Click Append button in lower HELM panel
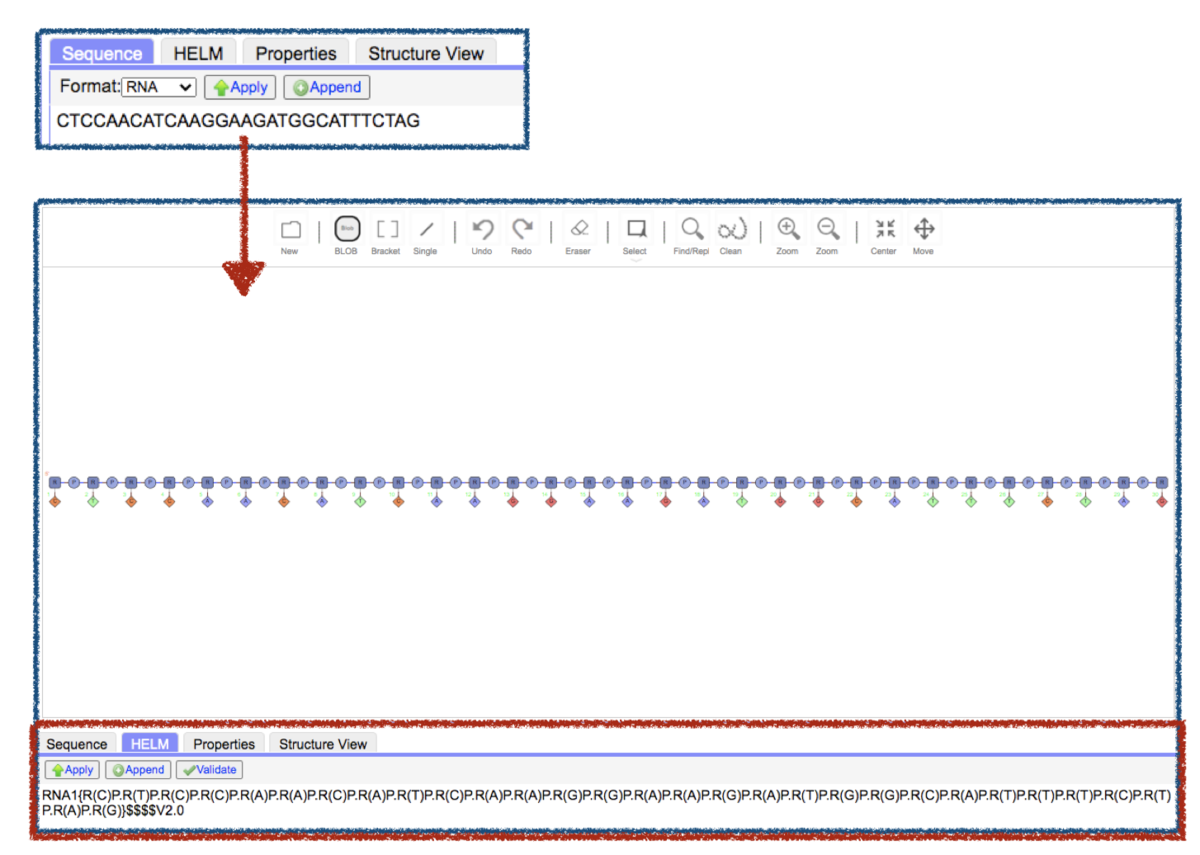The width and height of the screenshot is (1200, 855). click(138, 770)
